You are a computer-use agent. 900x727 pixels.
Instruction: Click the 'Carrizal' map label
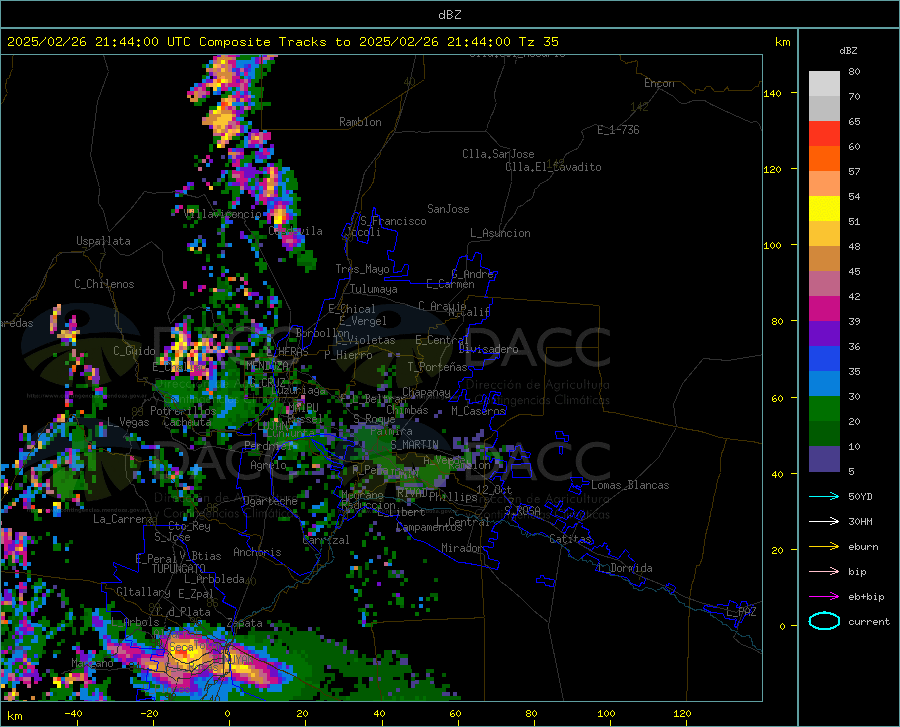click(x=325, y=540)
